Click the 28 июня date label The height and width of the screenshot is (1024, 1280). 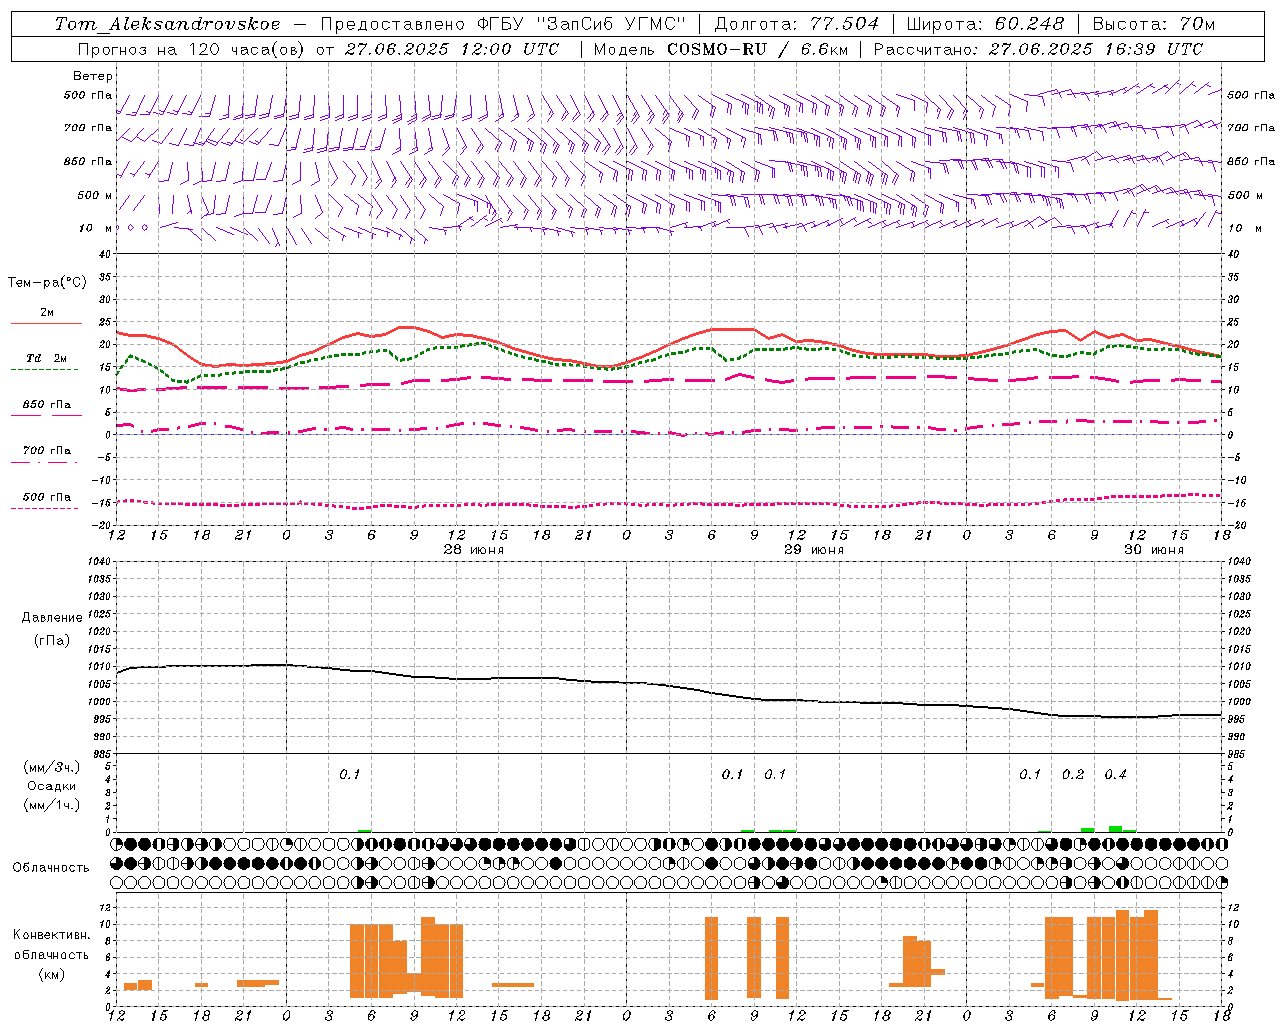474,550
